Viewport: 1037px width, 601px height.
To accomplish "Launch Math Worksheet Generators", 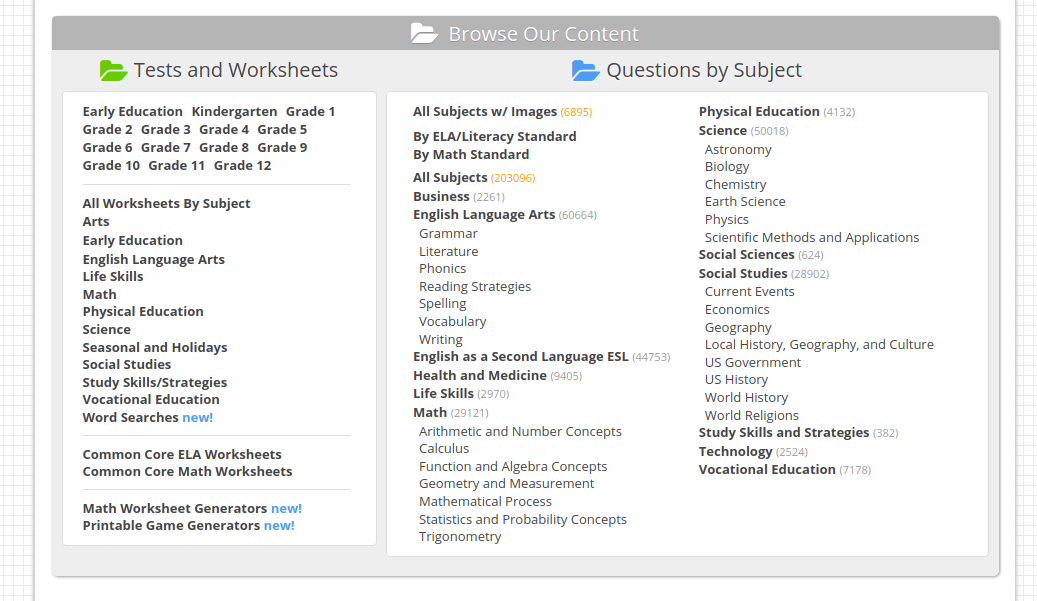I will coord(175,509).
